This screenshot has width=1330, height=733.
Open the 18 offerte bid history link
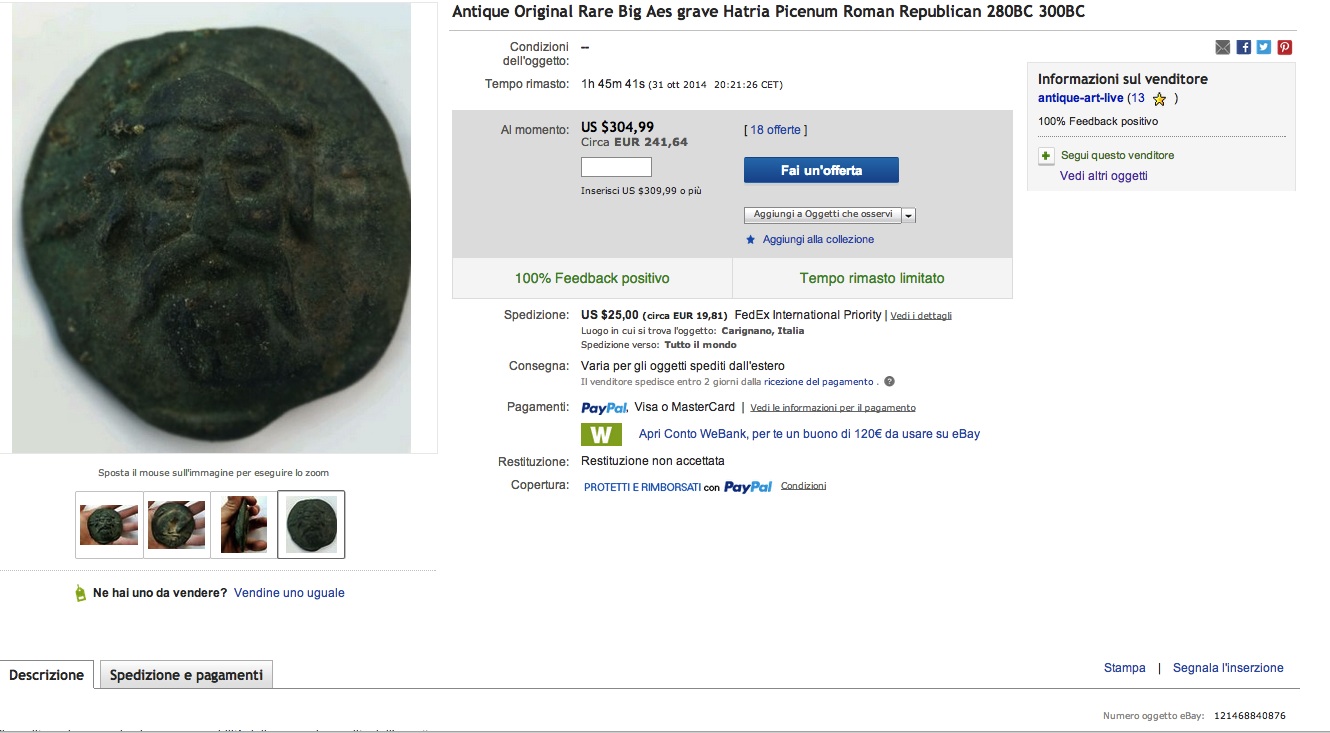point(776,130)
